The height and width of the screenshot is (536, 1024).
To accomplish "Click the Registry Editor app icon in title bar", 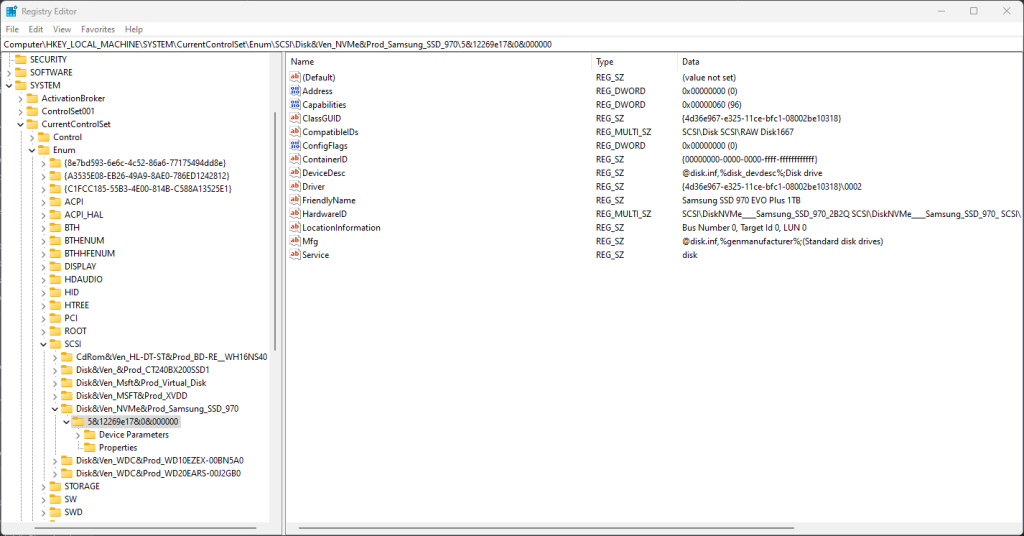I will coord(10,10).
